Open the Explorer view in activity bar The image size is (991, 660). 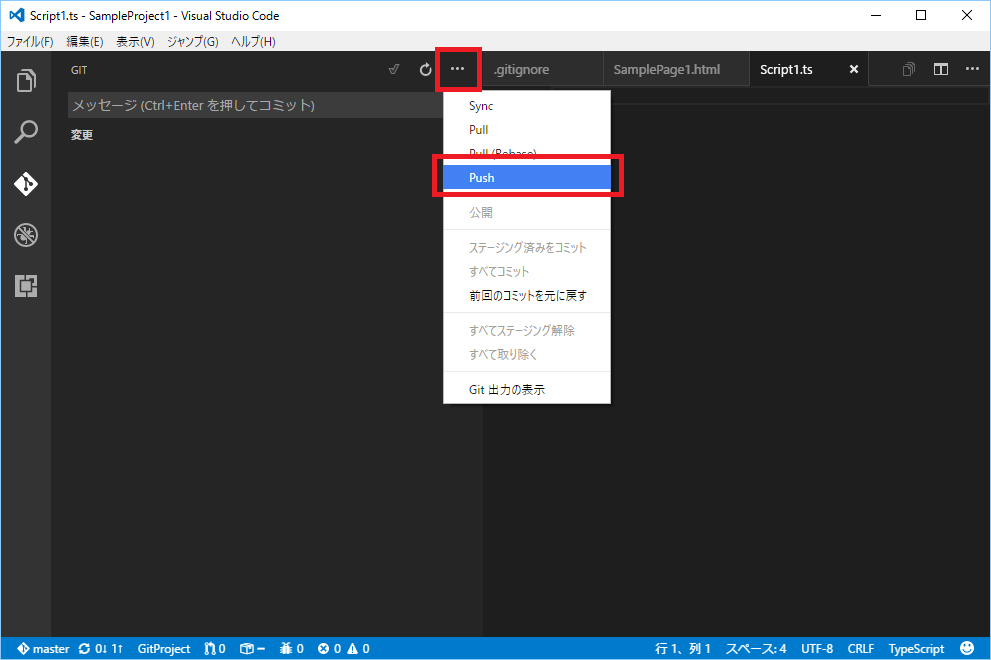tap(26, 80)
